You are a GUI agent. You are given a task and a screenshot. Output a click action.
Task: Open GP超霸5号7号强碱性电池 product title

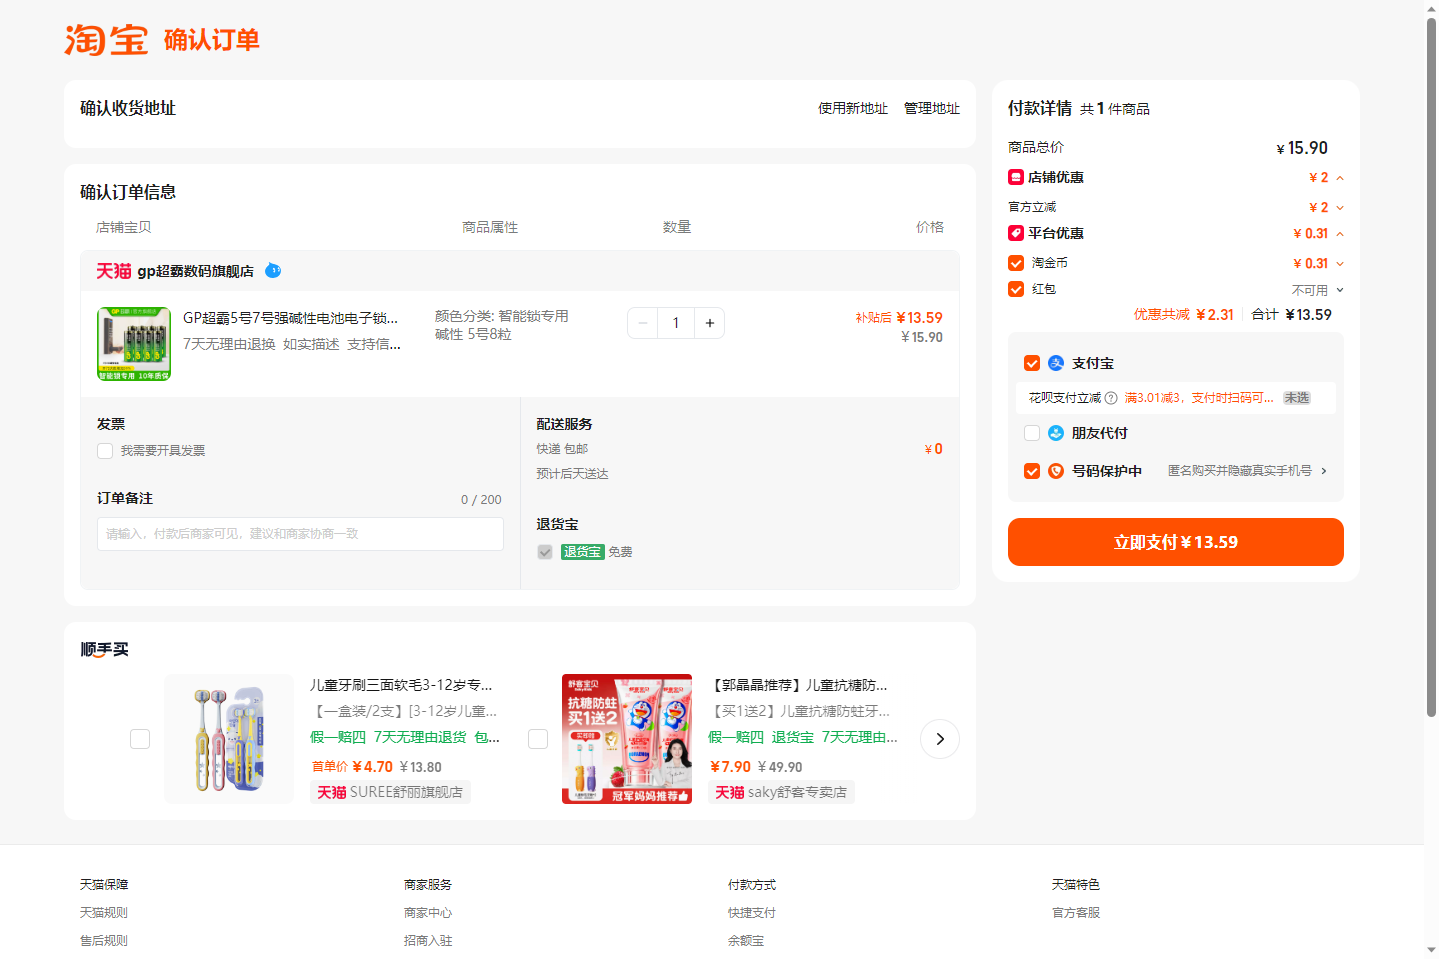[291, 318]
